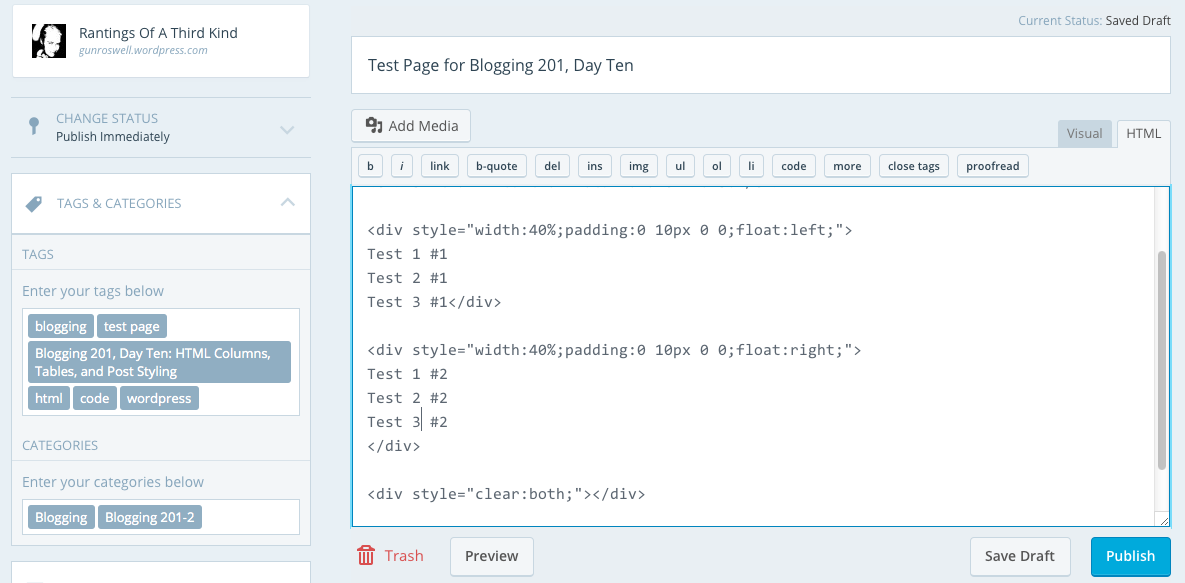
Task: Insert b-quote blockquote tag
Action: tap(496, 166)
